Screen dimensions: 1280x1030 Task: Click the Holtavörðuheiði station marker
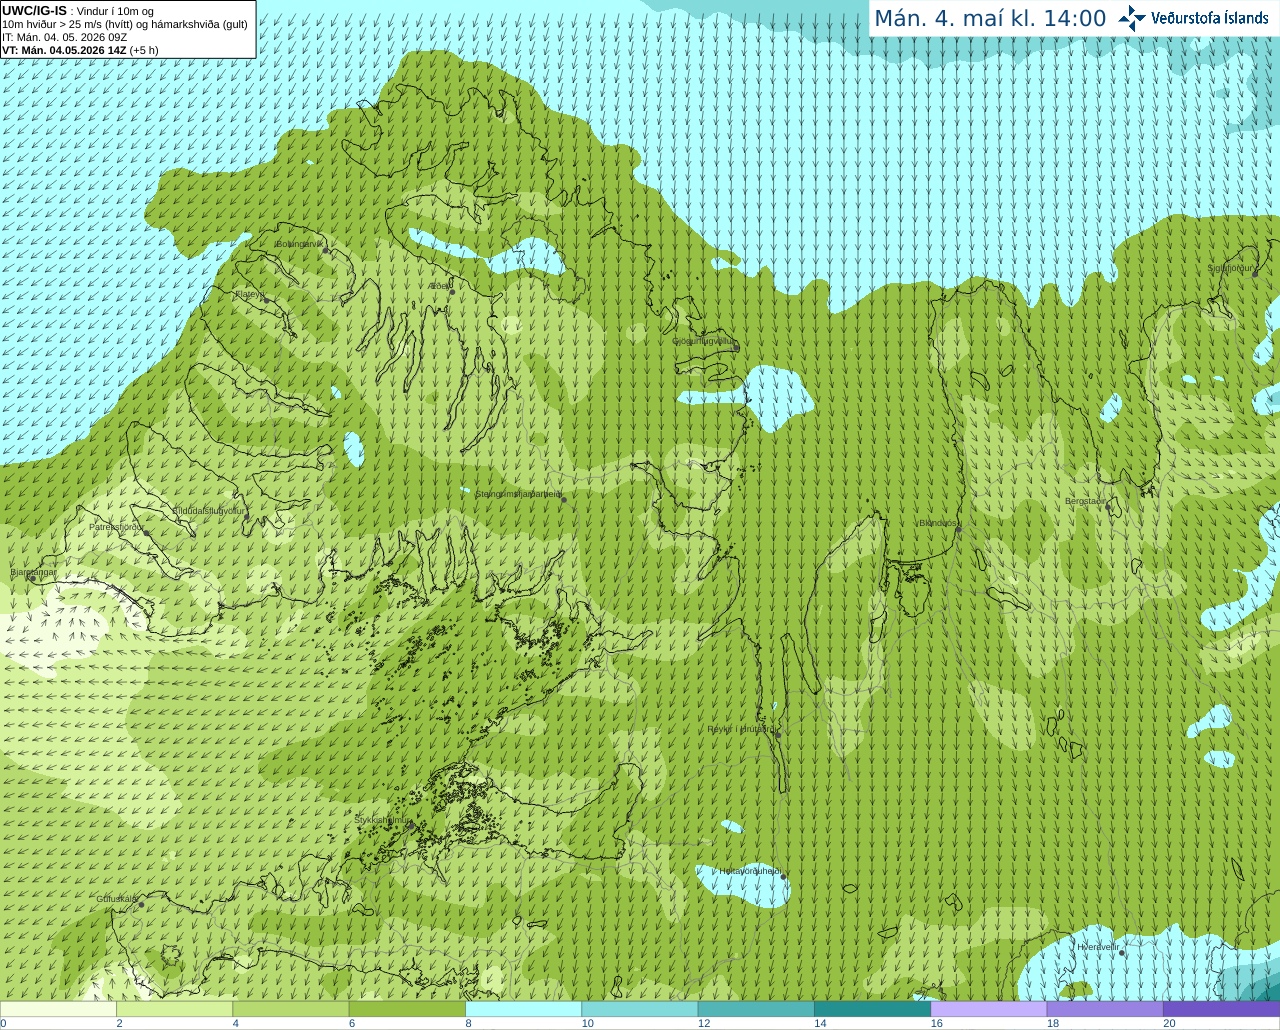(x=783, y=877)
